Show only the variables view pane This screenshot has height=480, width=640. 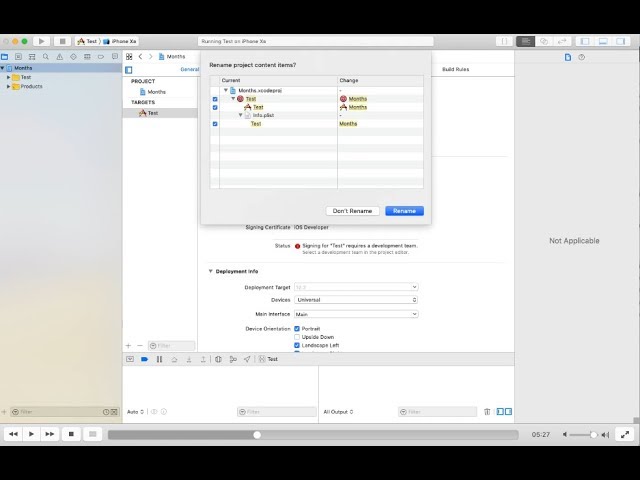tap(500, 412)
